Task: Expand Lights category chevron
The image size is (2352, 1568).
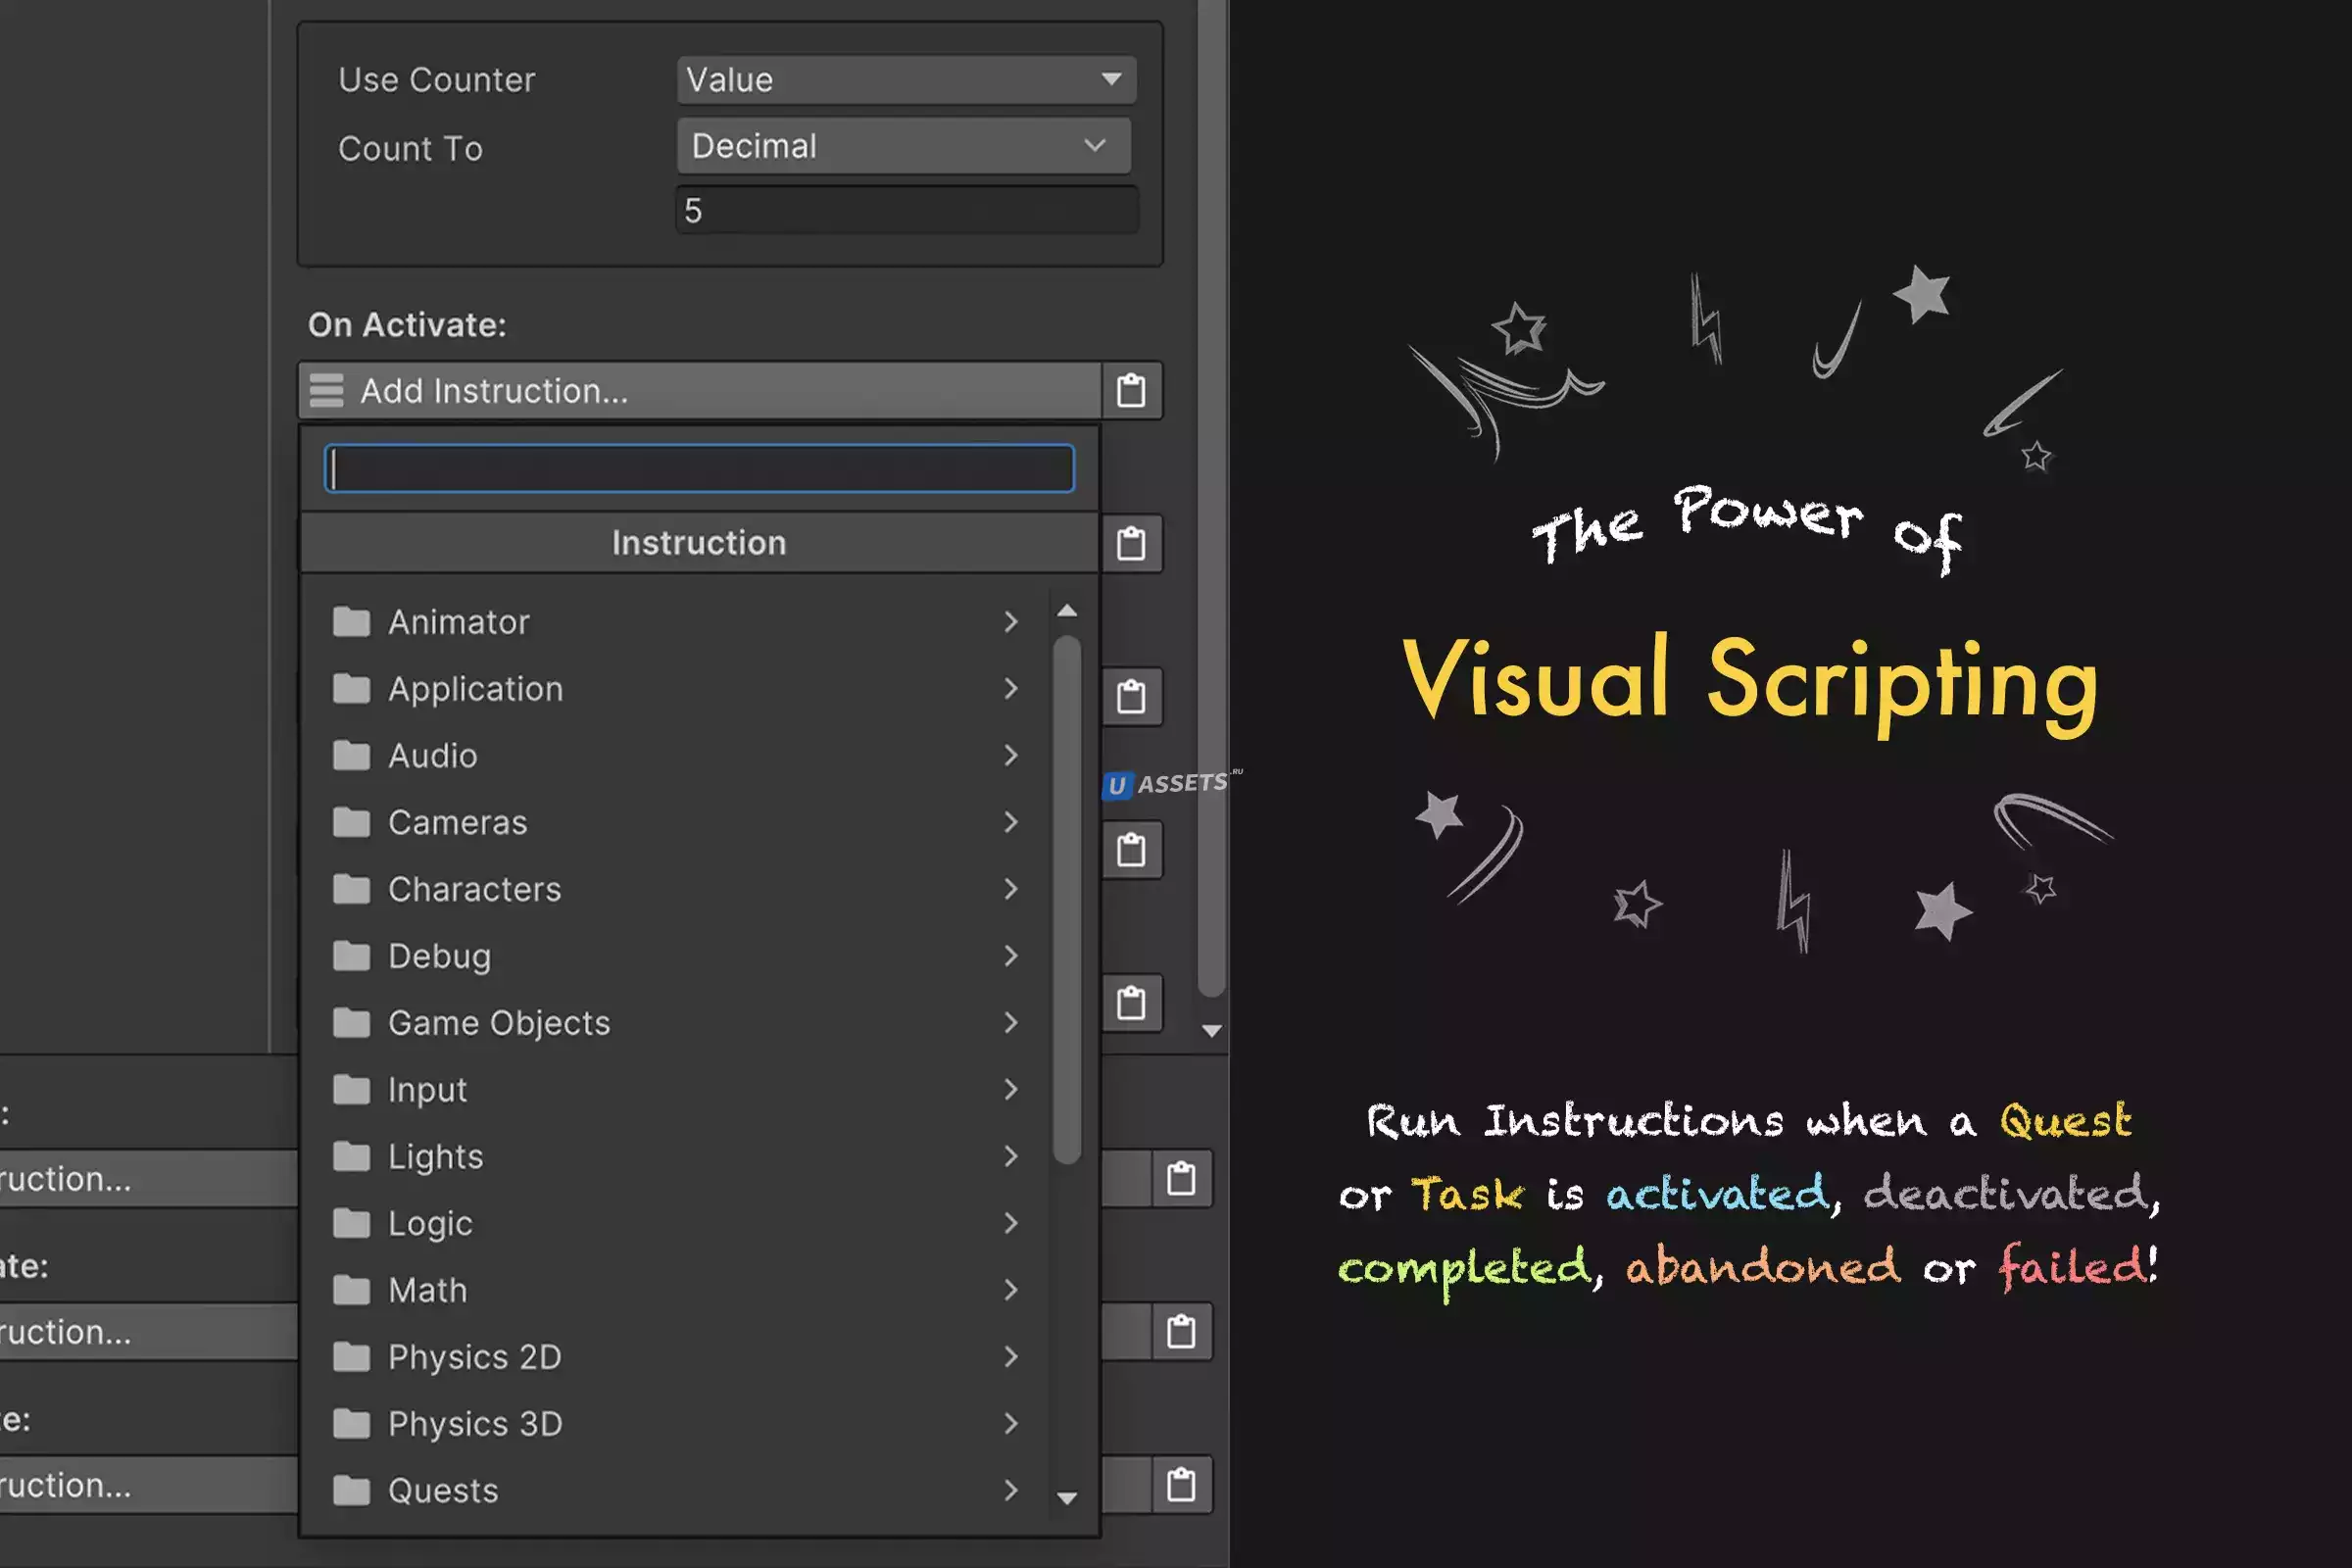Action: coord(1011,1156)
